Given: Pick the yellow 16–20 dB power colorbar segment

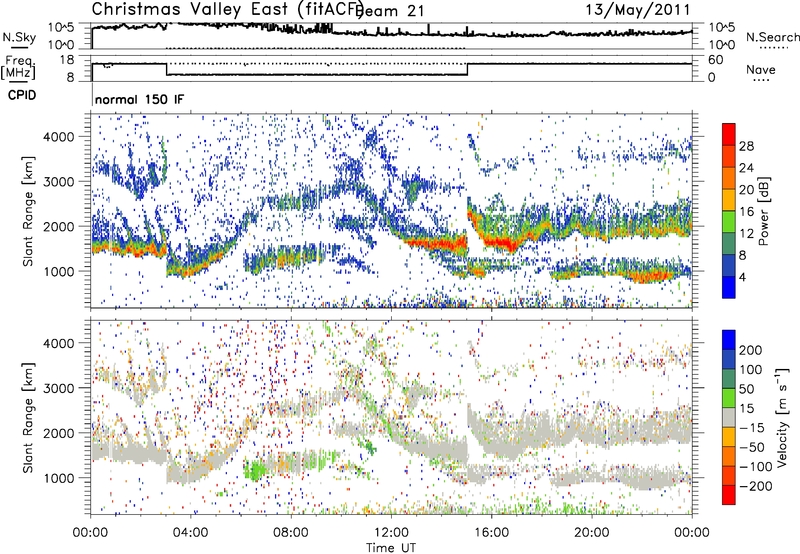Looking at the screenshot, I should click(x=729, y=200).
